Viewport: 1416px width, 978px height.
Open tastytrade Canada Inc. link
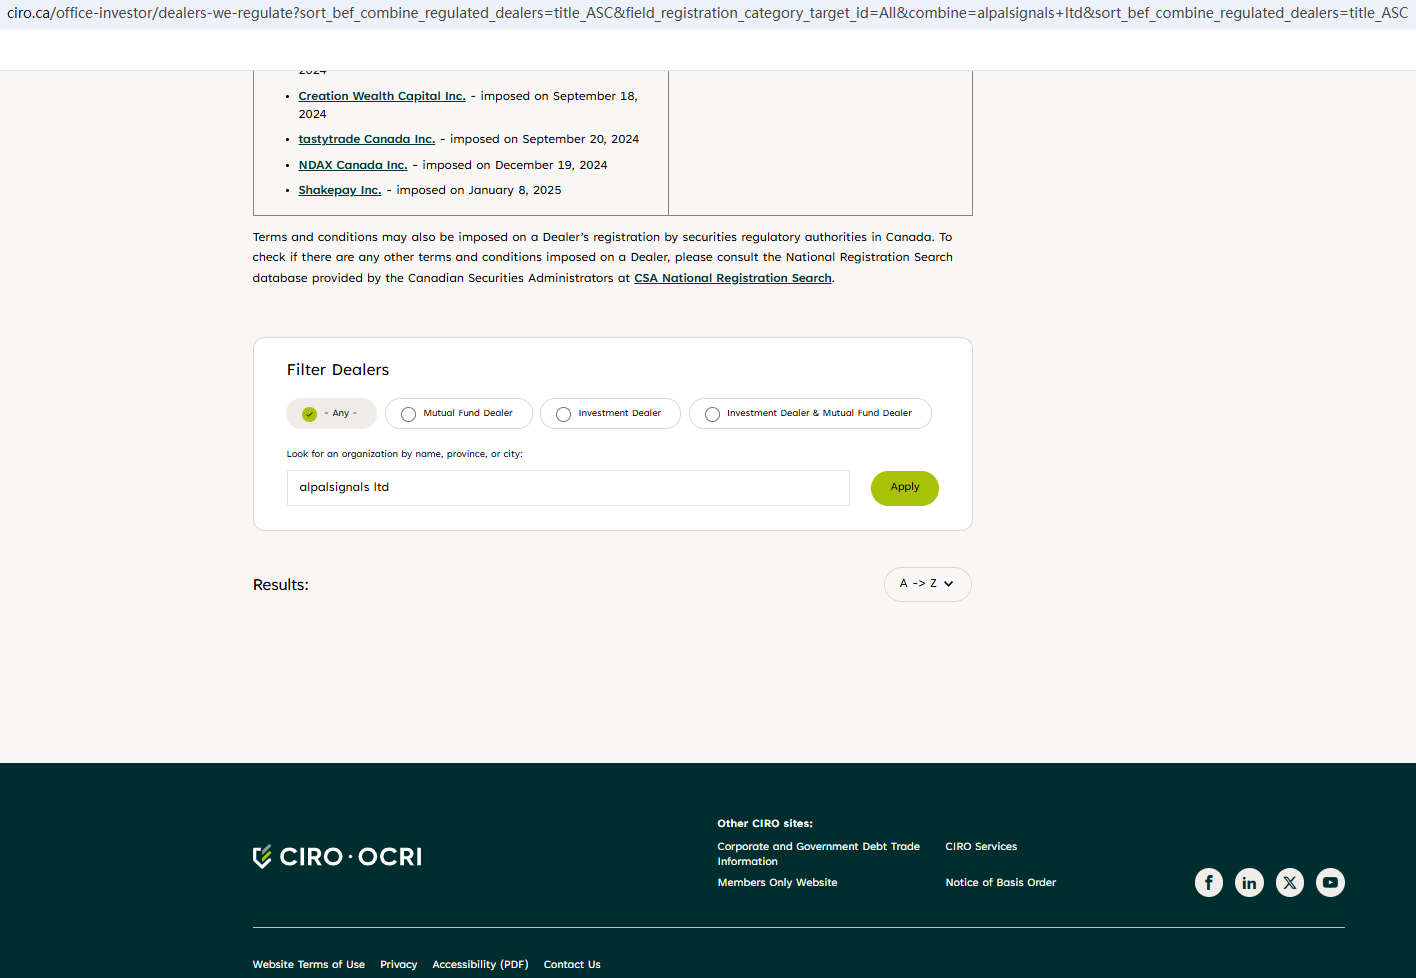367,139
